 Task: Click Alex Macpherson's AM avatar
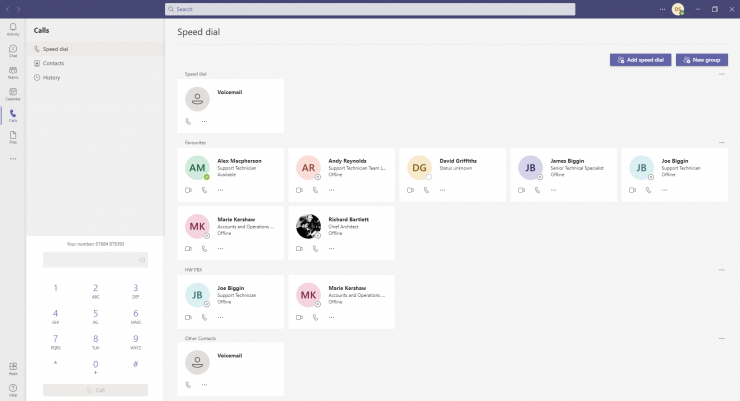pos(197,167)
